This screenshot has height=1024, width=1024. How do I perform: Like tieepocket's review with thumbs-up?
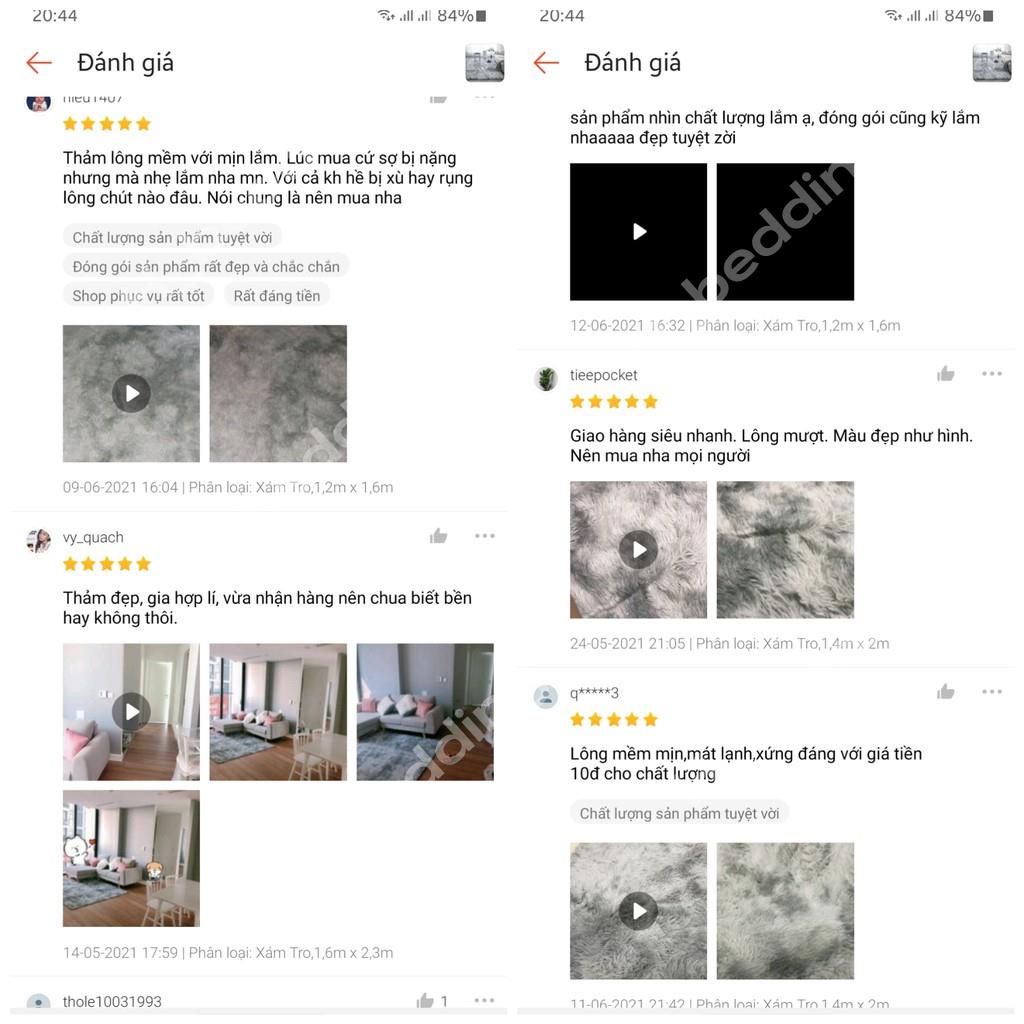click(946, 374)
